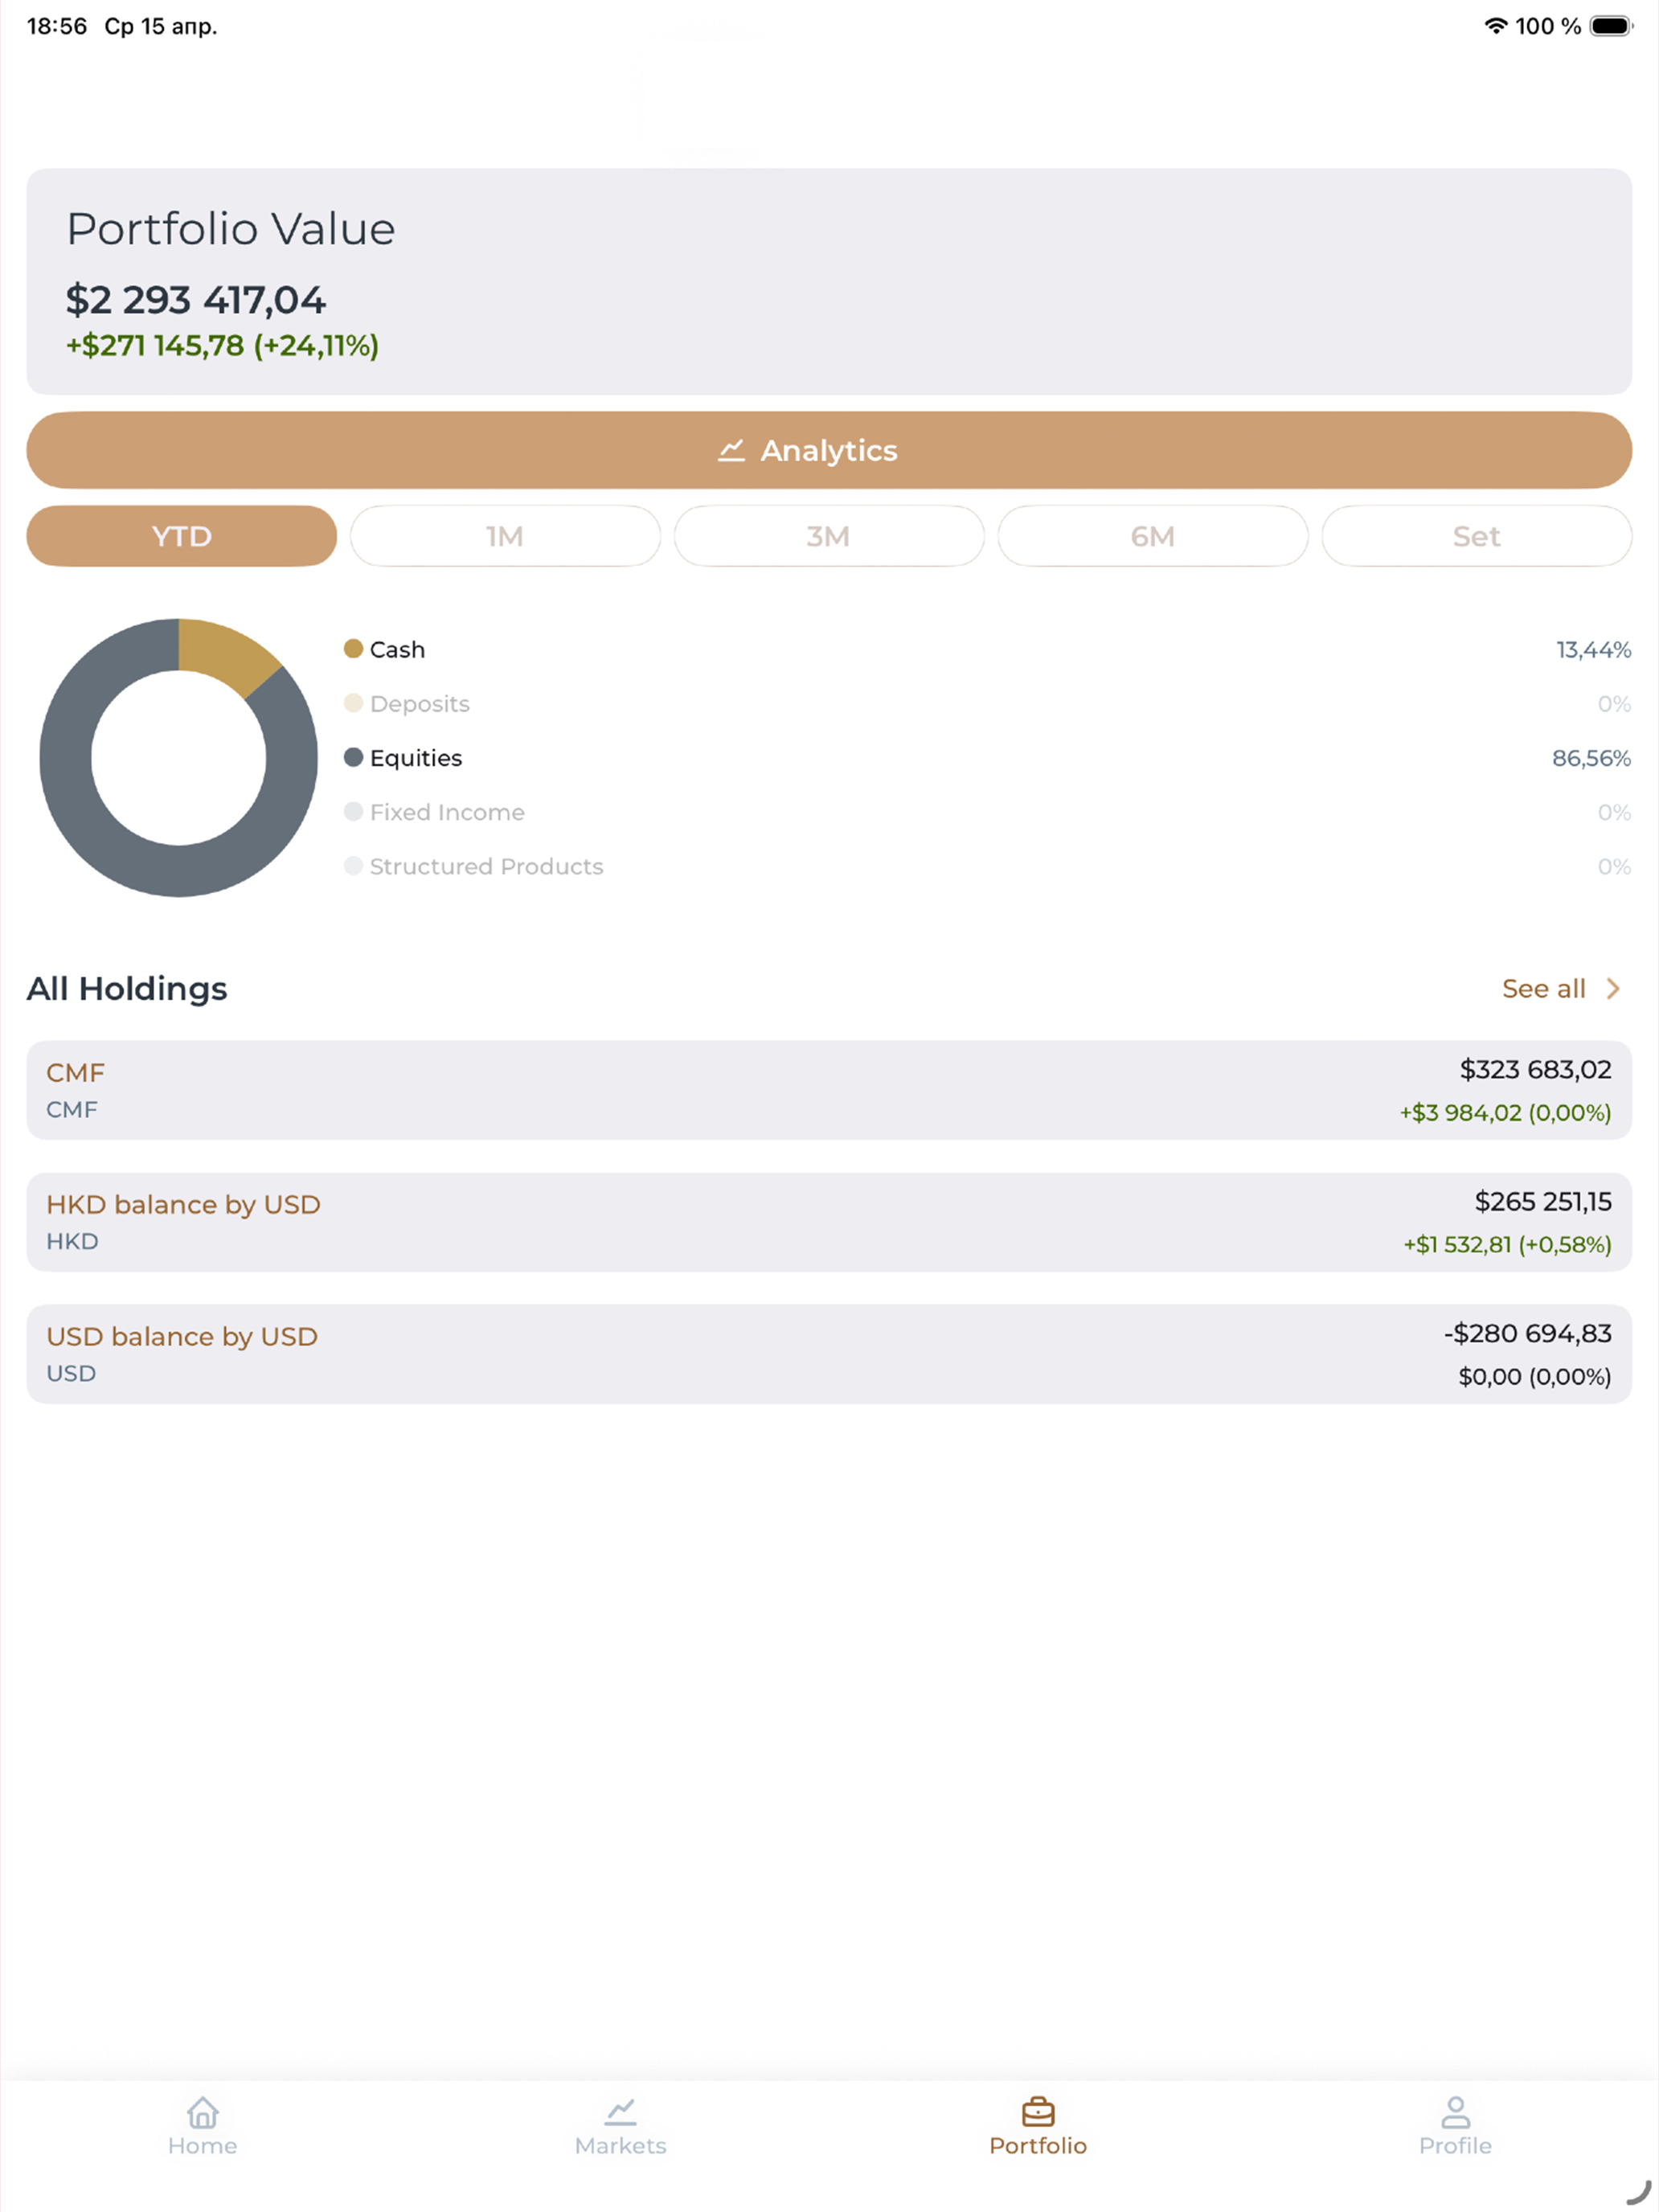This screenshot has height=2212, width=1659.
Task: Click the Portfolio Value heading
Action: pos(231,229)
